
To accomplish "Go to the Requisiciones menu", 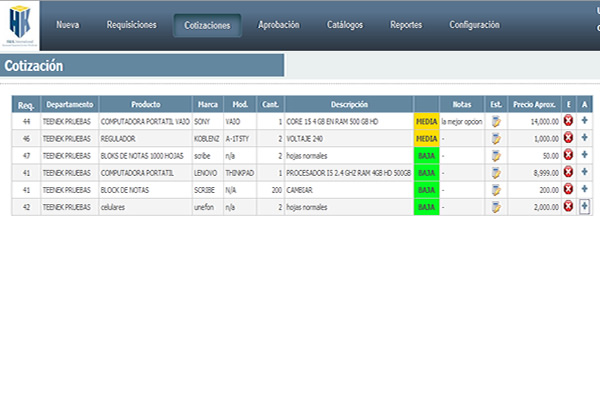I will (x=131, y=25).
